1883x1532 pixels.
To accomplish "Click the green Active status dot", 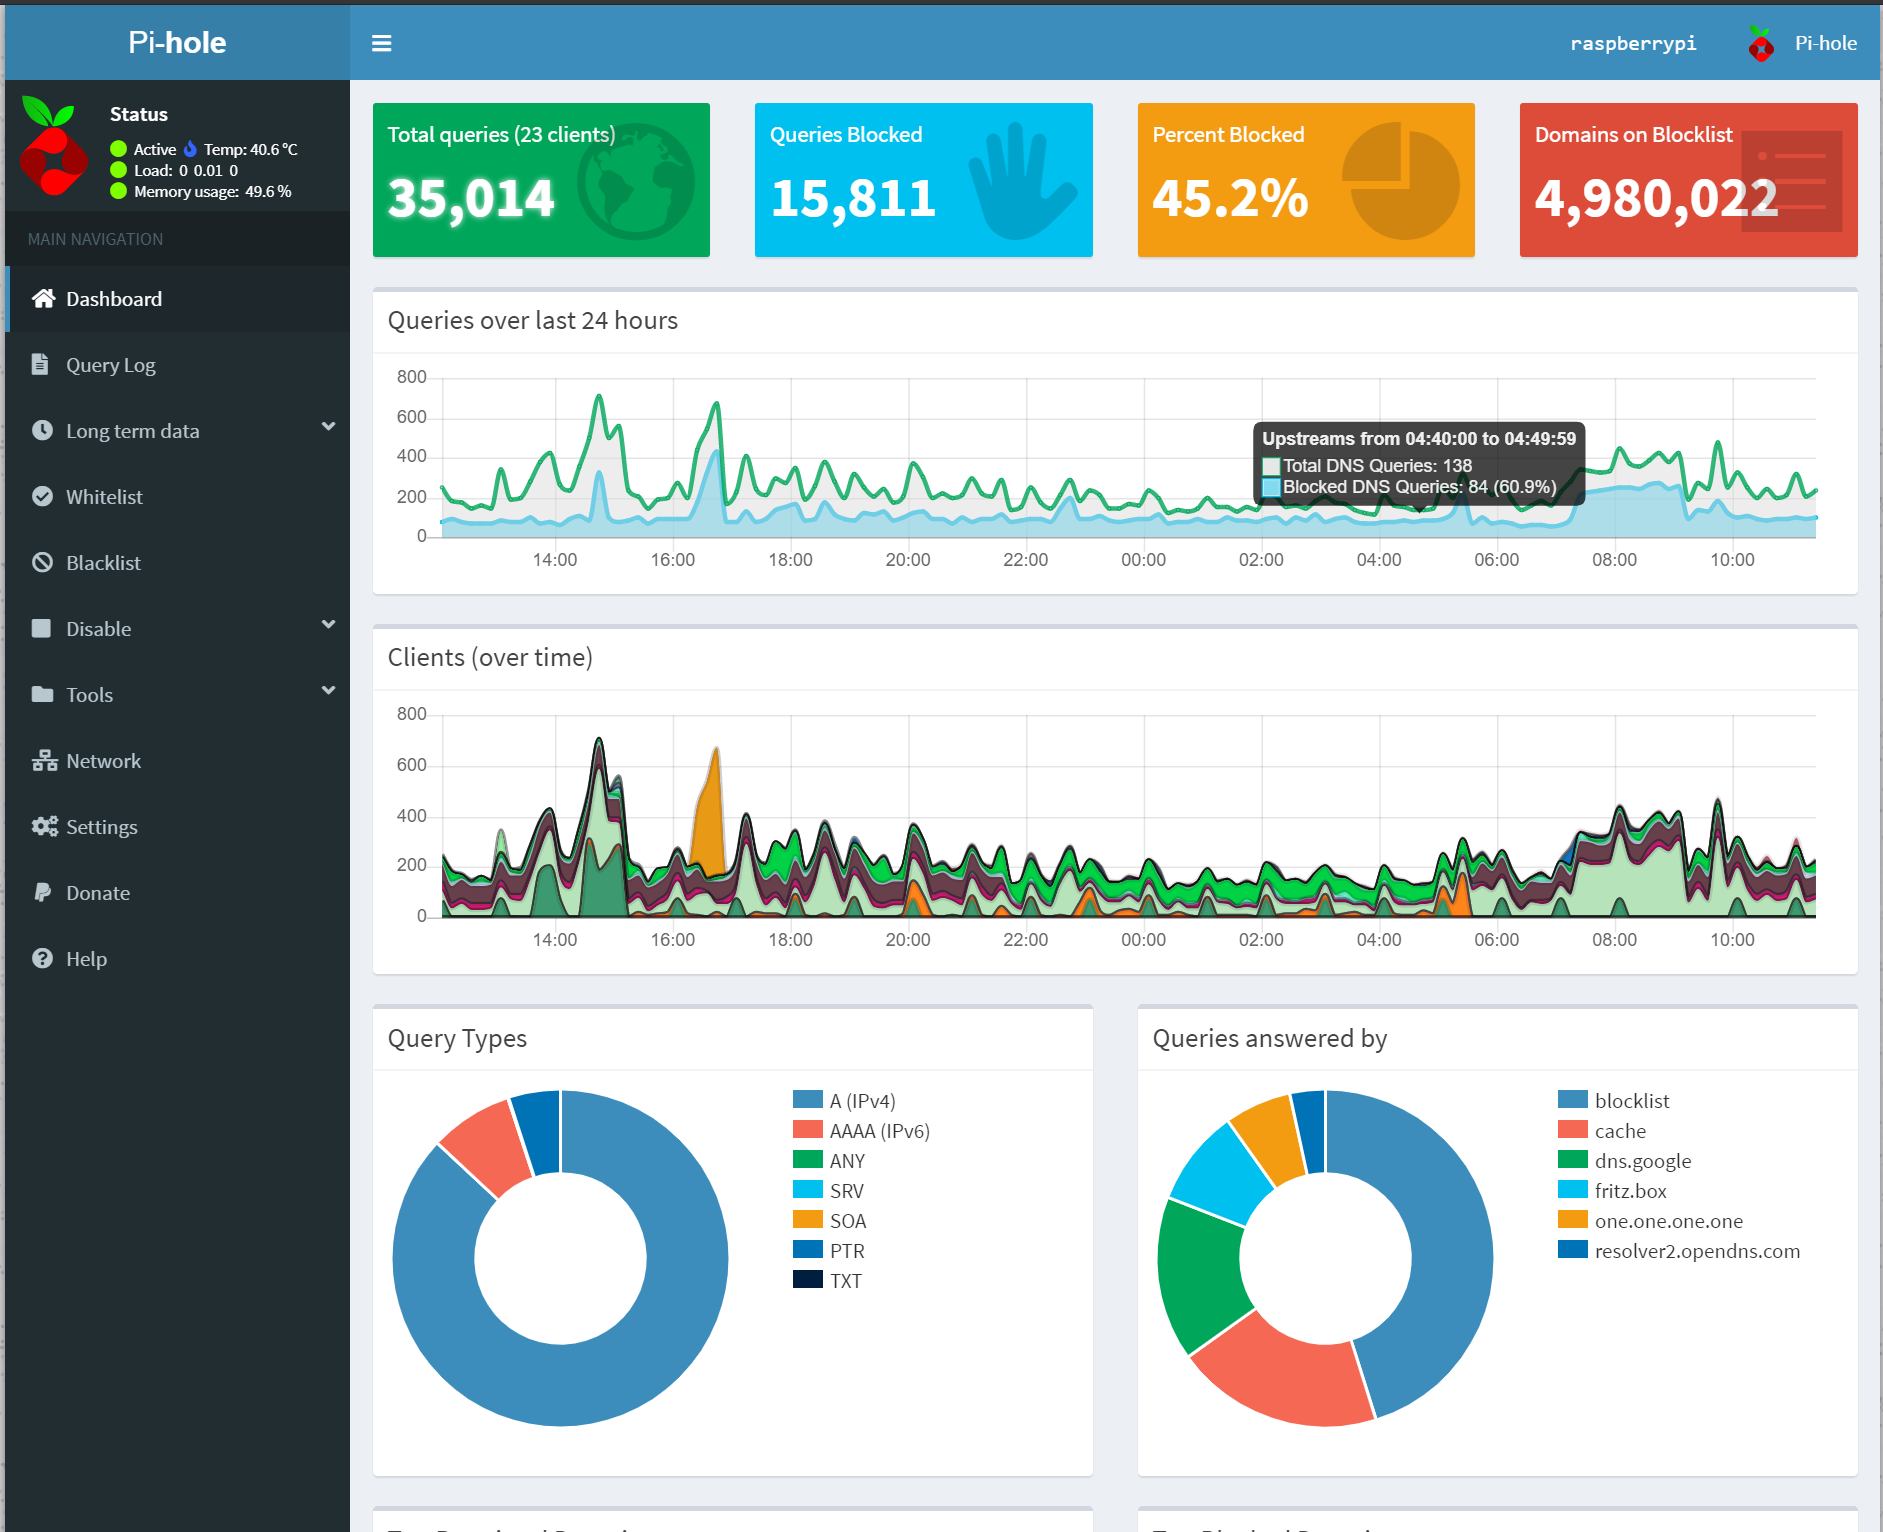I will pyautogui.click(x=118, y=149).
